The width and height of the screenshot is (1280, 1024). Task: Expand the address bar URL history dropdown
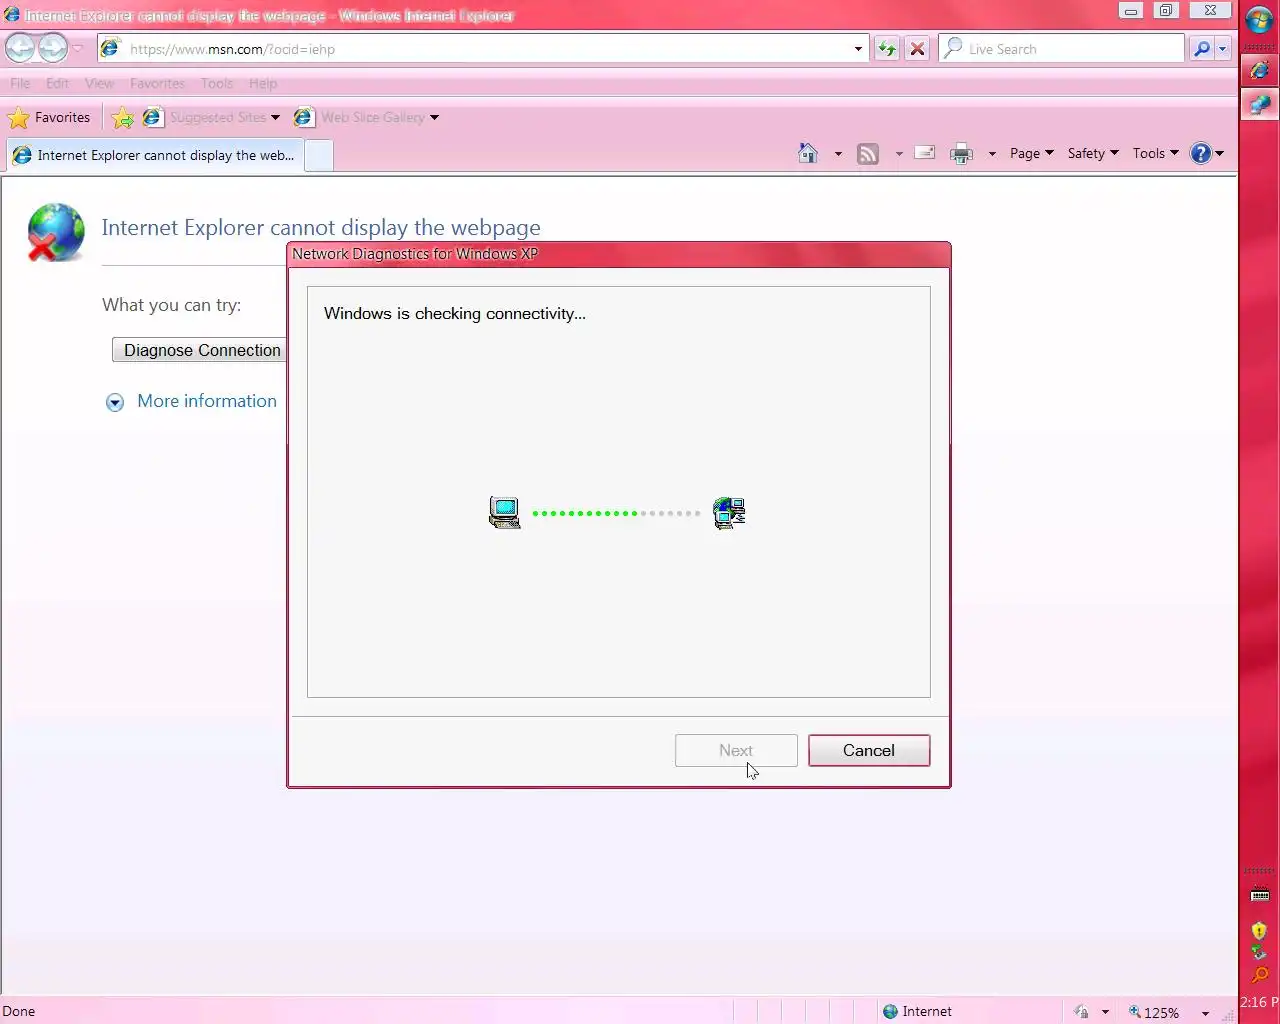click(x=858, y=49)
